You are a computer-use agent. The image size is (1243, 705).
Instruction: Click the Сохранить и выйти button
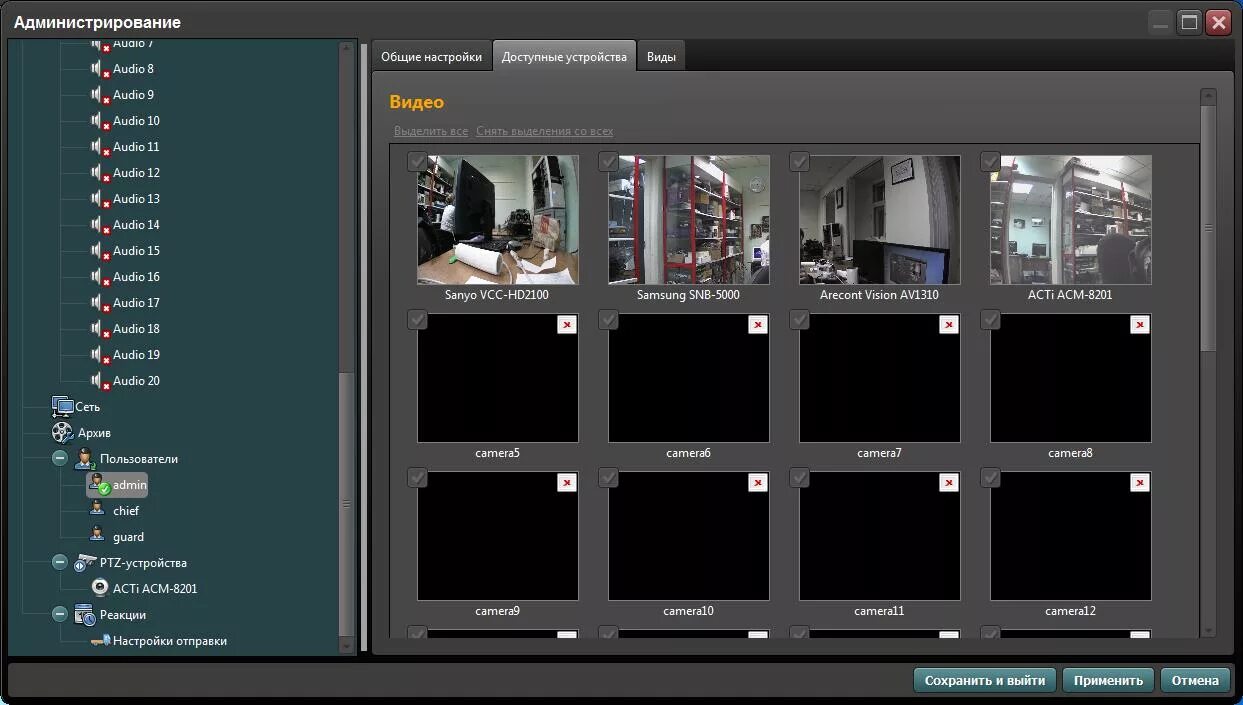click(985, 680)
